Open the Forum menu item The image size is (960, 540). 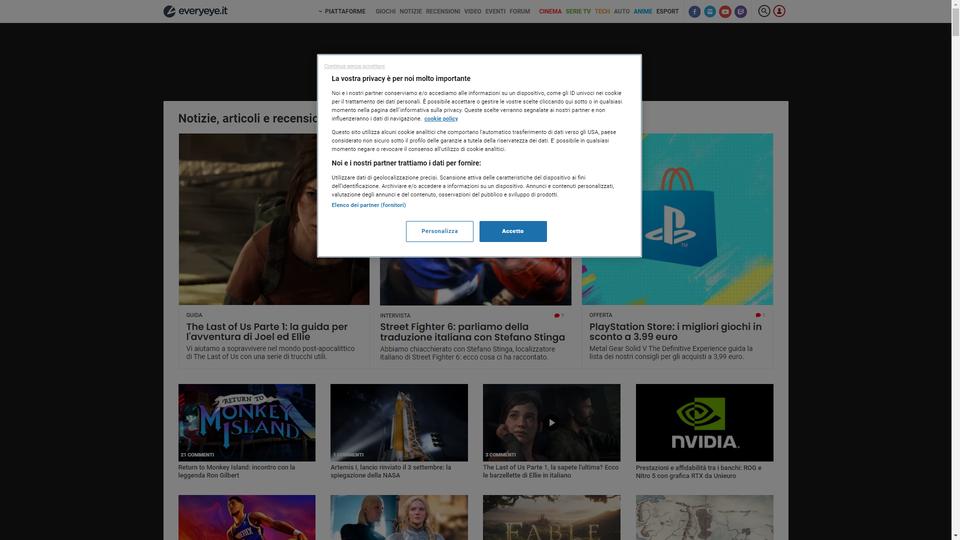(520, 12)
